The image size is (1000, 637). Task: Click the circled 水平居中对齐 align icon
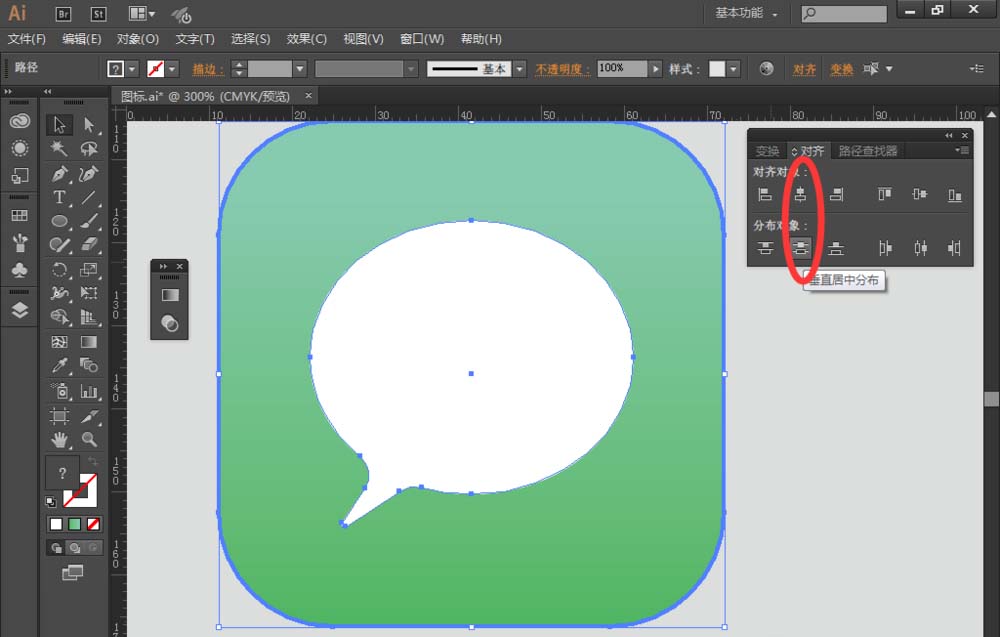point(801,195)
